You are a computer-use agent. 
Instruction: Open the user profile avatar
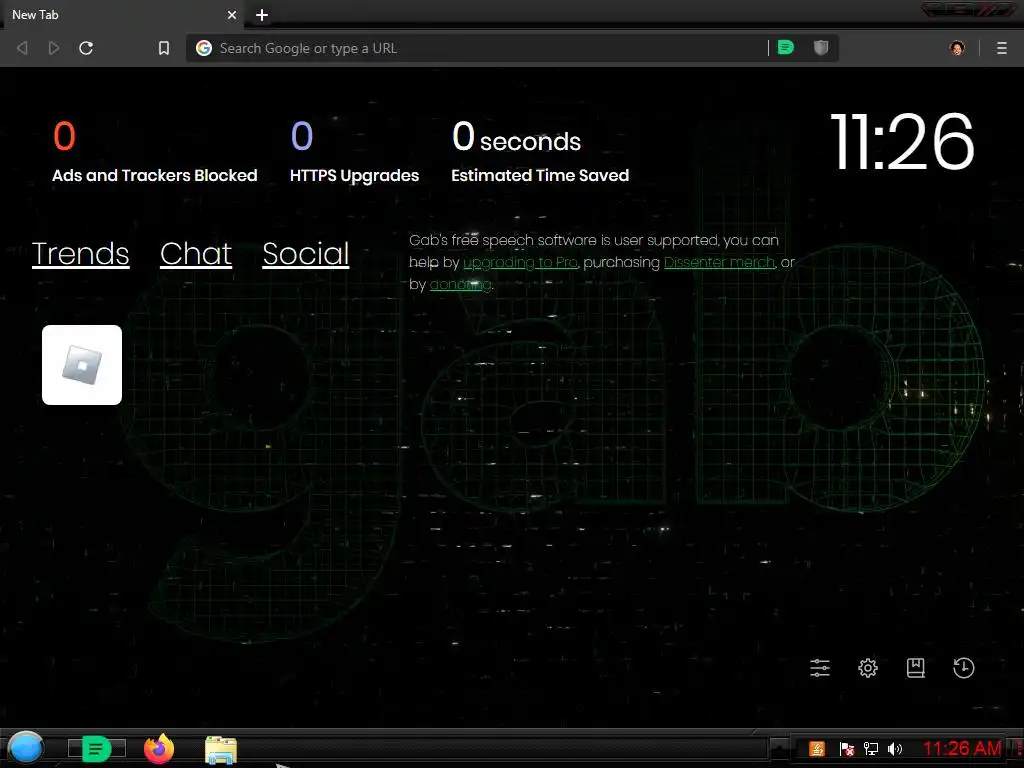pos(957,48)
